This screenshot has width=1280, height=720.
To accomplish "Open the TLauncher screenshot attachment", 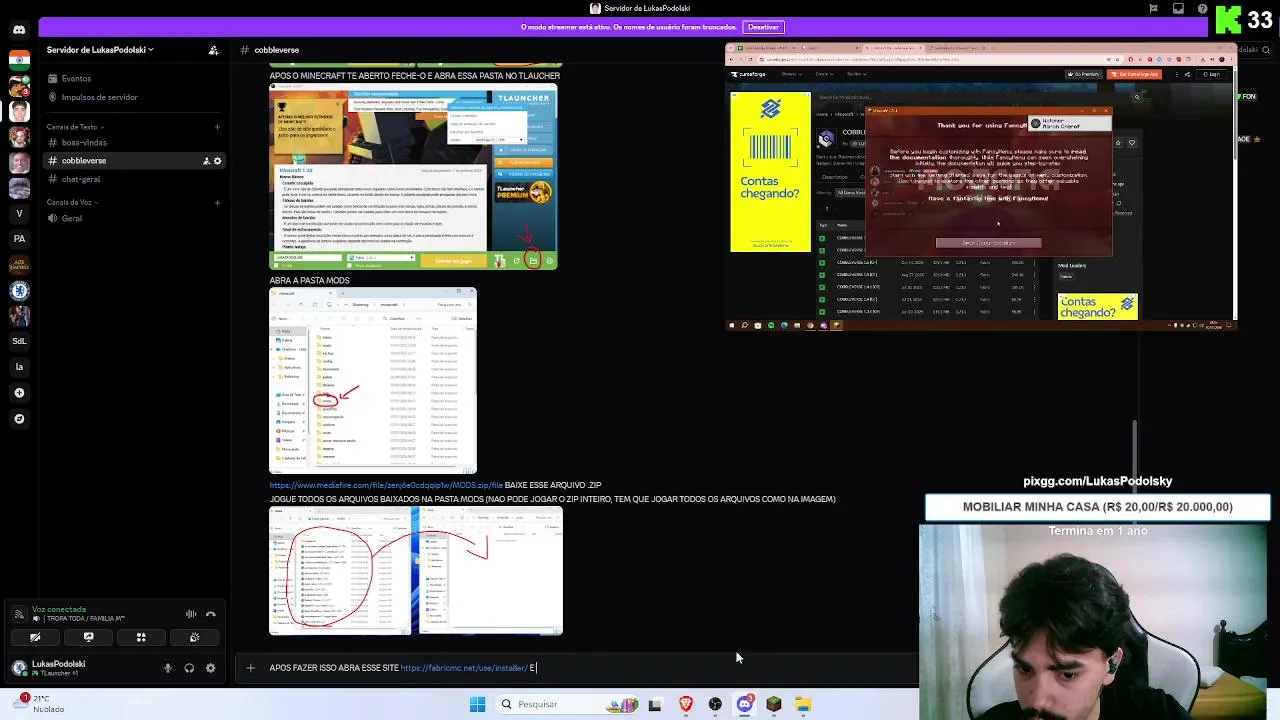I will 413,177.
